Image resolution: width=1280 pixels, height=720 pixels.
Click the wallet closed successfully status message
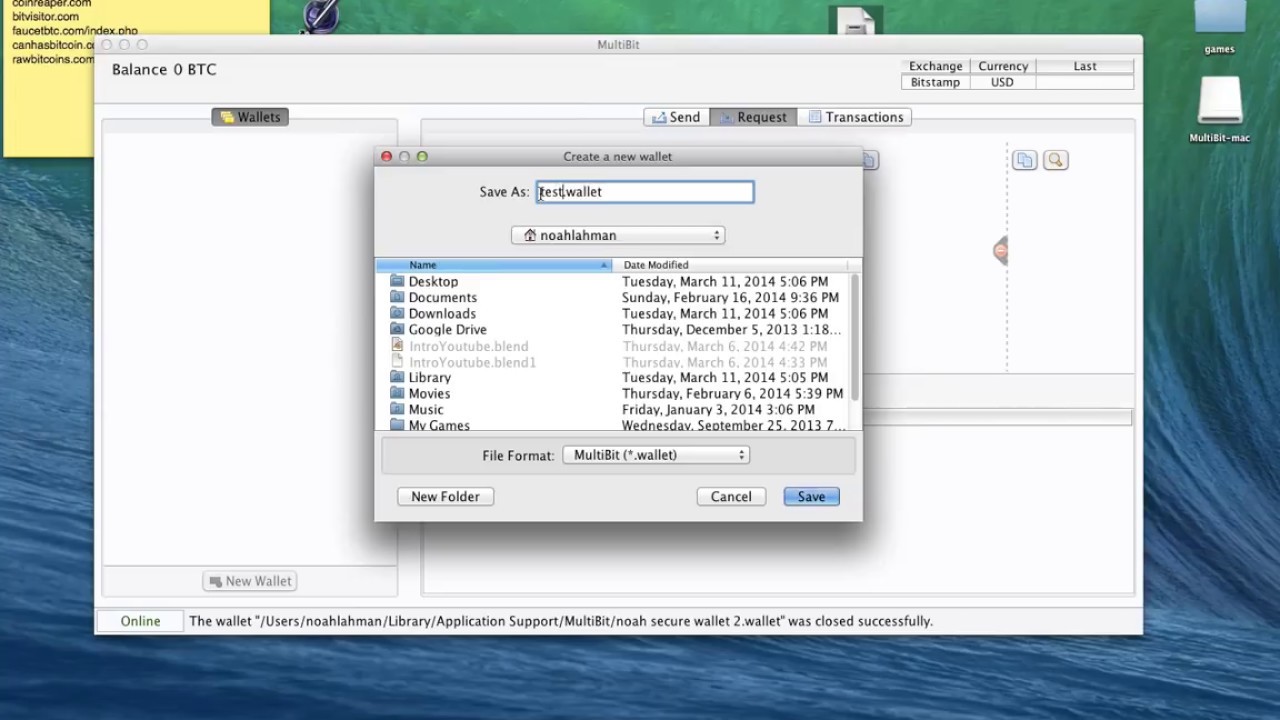coord(561,621)
